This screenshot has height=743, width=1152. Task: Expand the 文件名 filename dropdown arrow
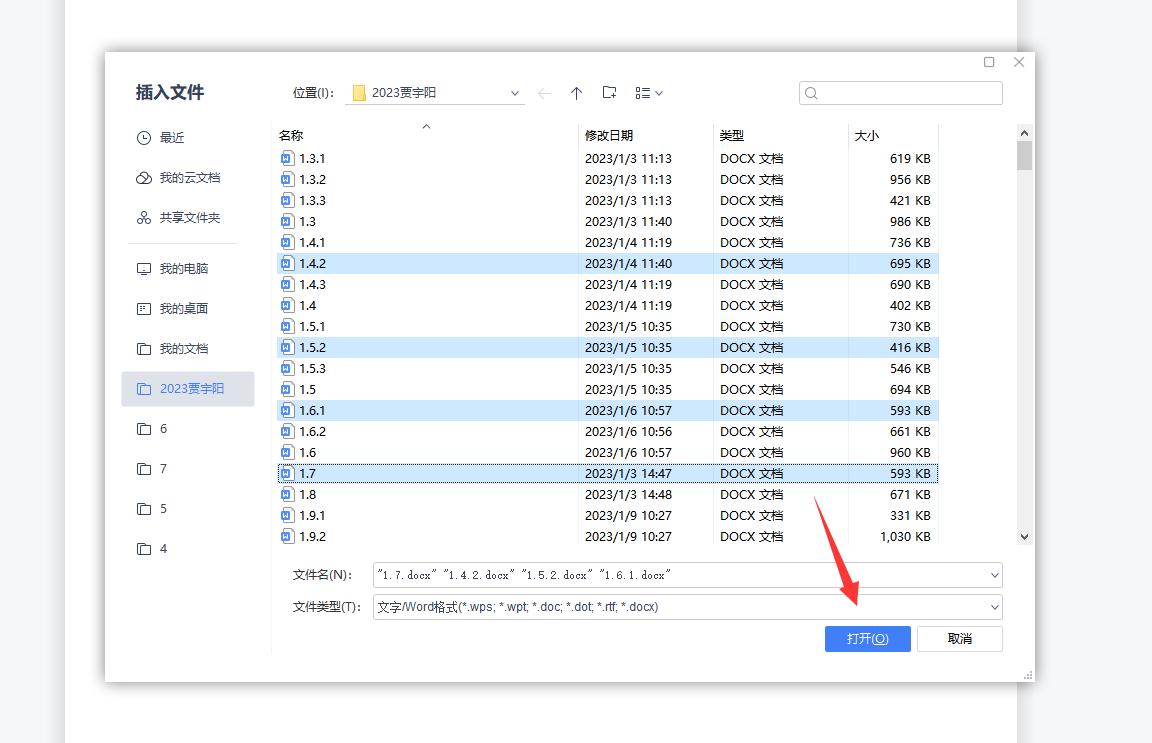tap(994, 575)
